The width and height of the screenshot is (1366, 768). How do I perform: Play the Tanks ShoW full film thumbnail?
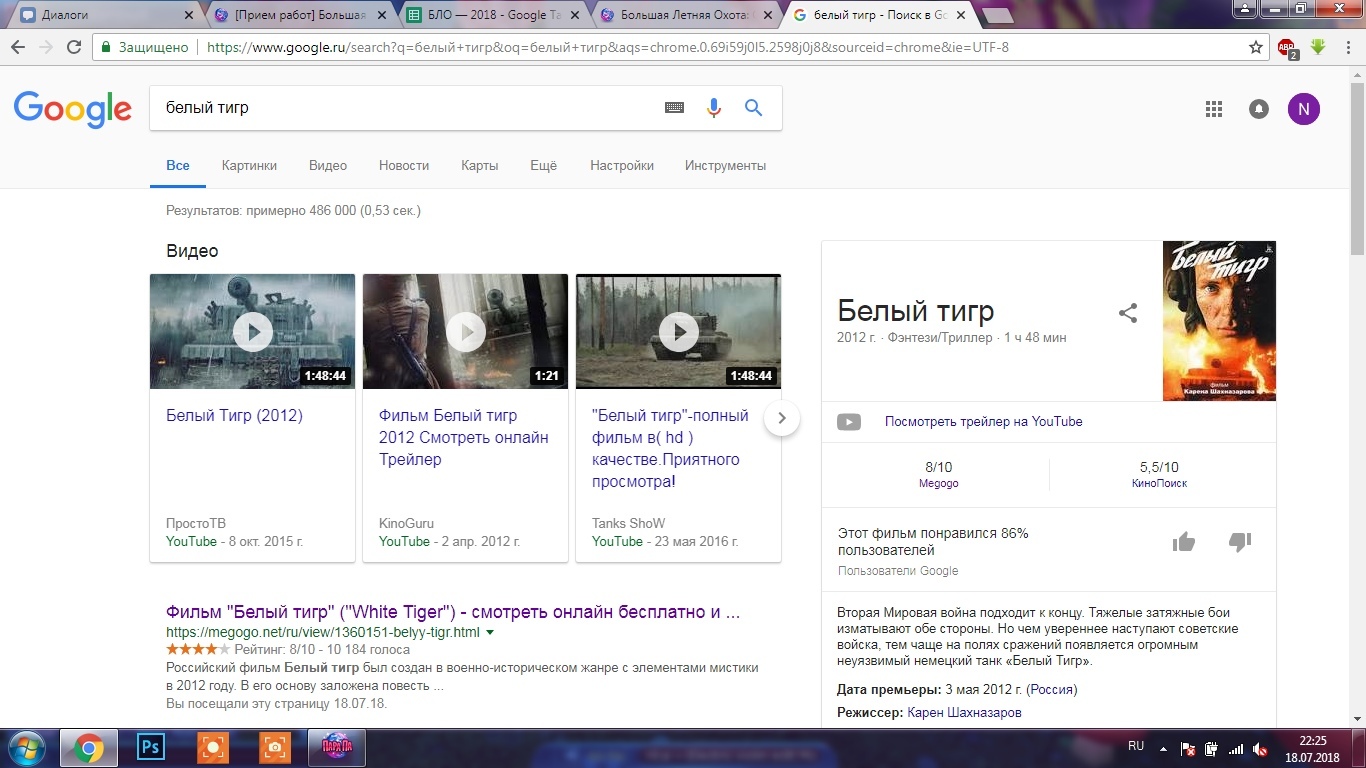pyautogui.click(x=678, y=331)
